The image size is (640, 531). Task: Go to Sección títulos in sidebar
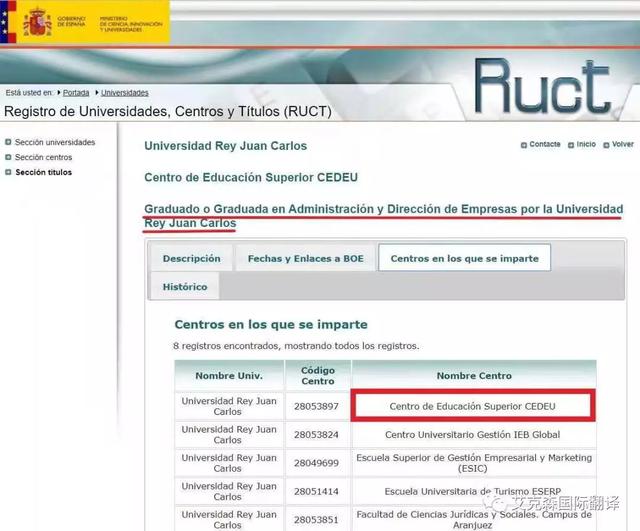43,172
